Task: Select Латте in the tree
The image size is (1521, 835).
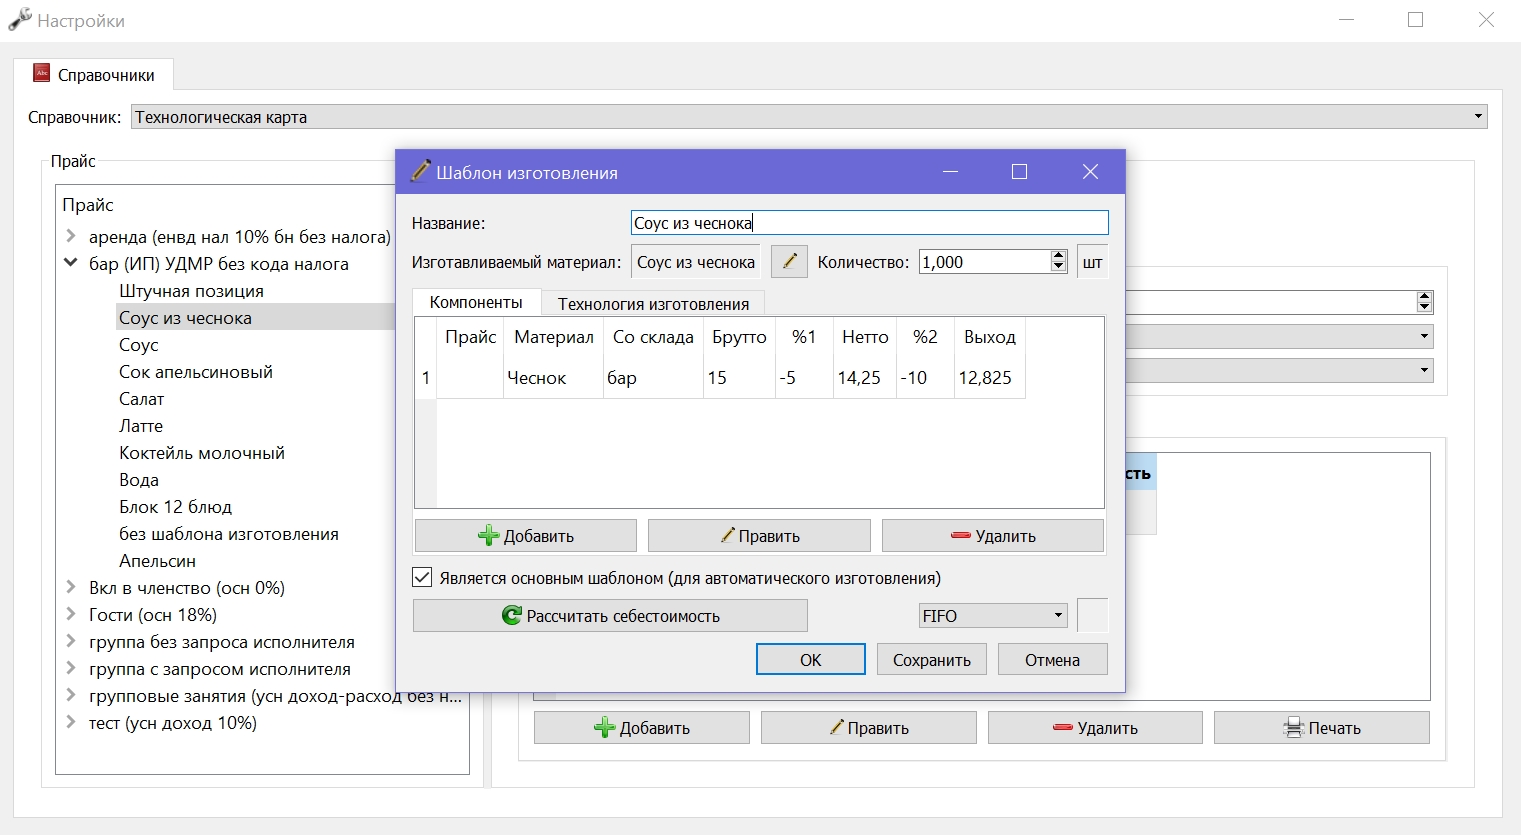Action: pos(140,426)
